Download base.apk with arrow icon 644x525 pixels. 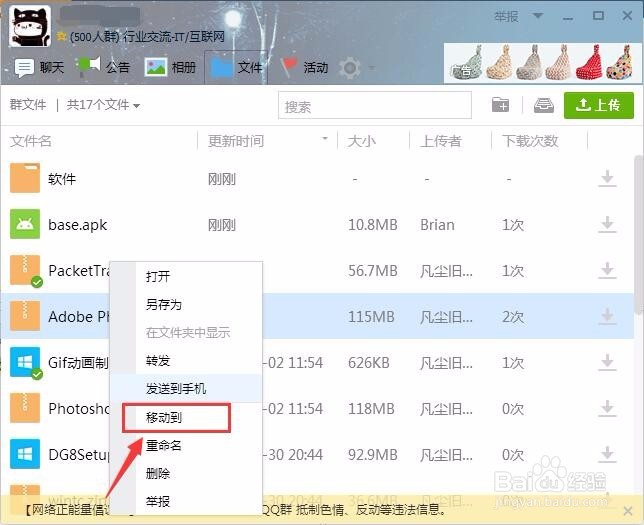click(607, 225)
